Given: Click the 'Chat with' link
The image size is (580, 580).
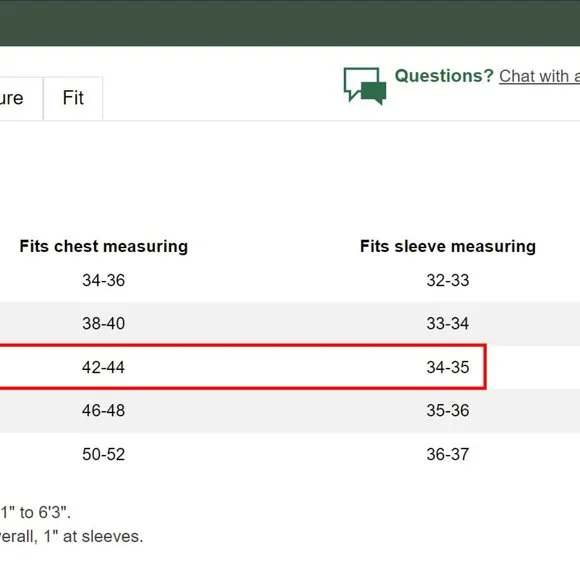Looking at the screenshot, I should [x=539, y=77].
